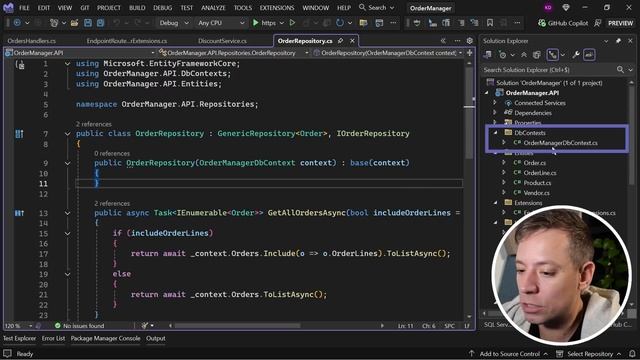The height and width of the screenshot is (360, 640).
Task: Click the code cleanup broom icon
Action: 145,326
